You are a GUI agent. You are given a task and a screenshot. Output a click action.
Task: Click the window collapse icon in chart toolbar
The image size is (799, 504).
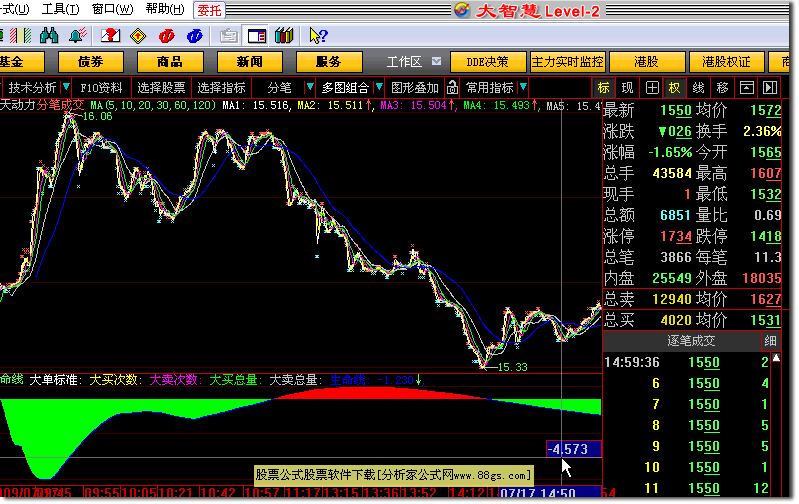point(747,88)
